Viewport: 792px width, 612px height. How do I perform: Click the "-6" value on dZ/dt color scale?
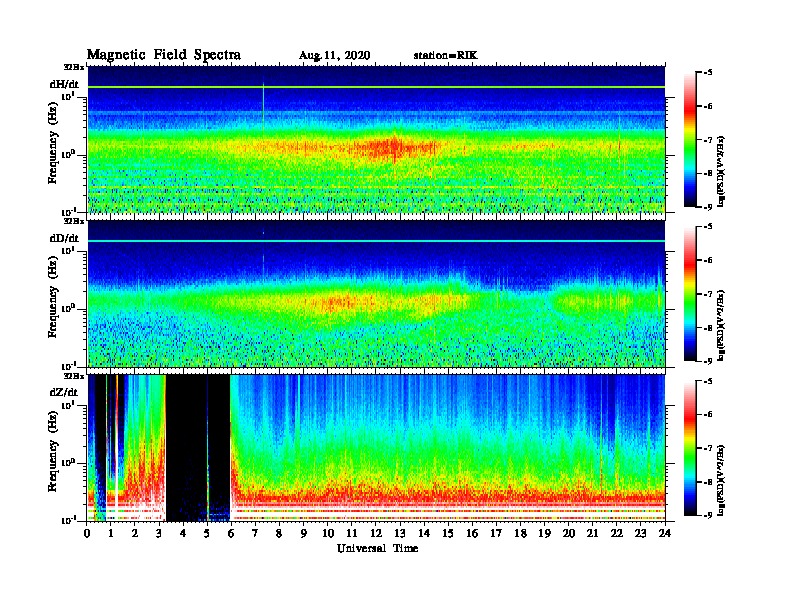(708, 414)
